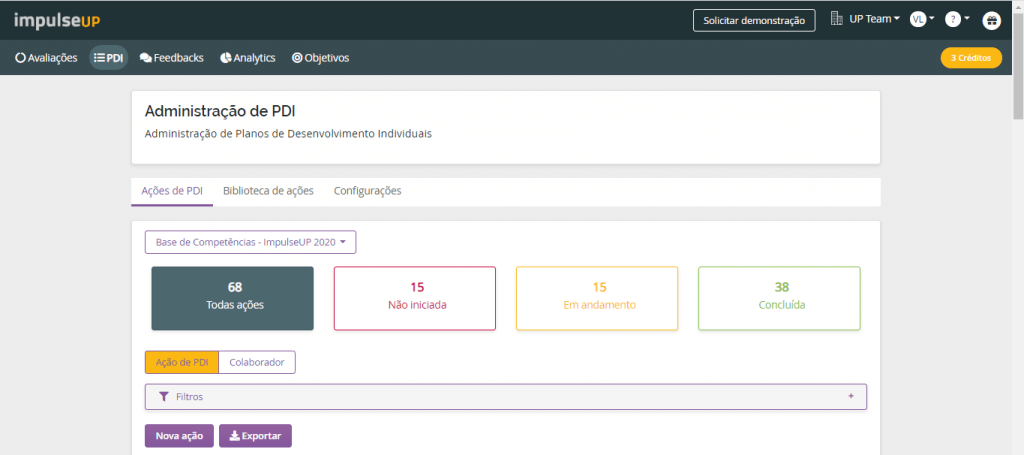Open Avaliações in the navigation bar
This screenshot has width=1024, height=455.
(x=46, y=58)
